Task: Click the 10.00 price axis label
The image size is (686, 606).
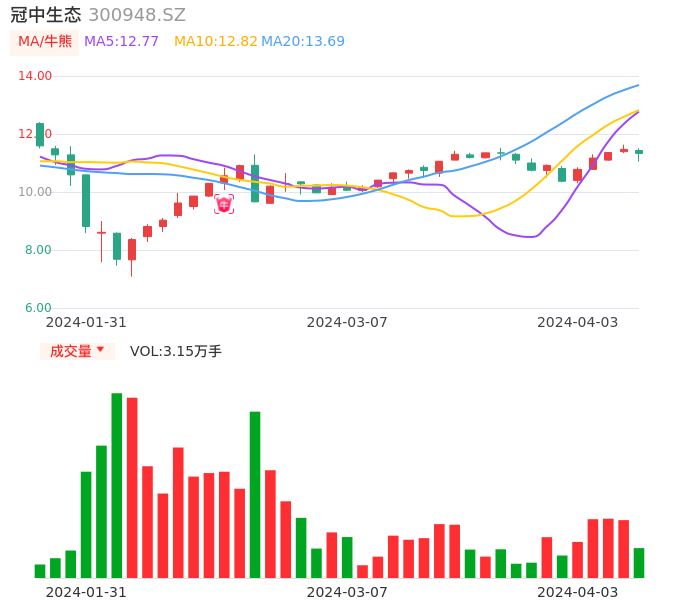Action: coord(36,192)
